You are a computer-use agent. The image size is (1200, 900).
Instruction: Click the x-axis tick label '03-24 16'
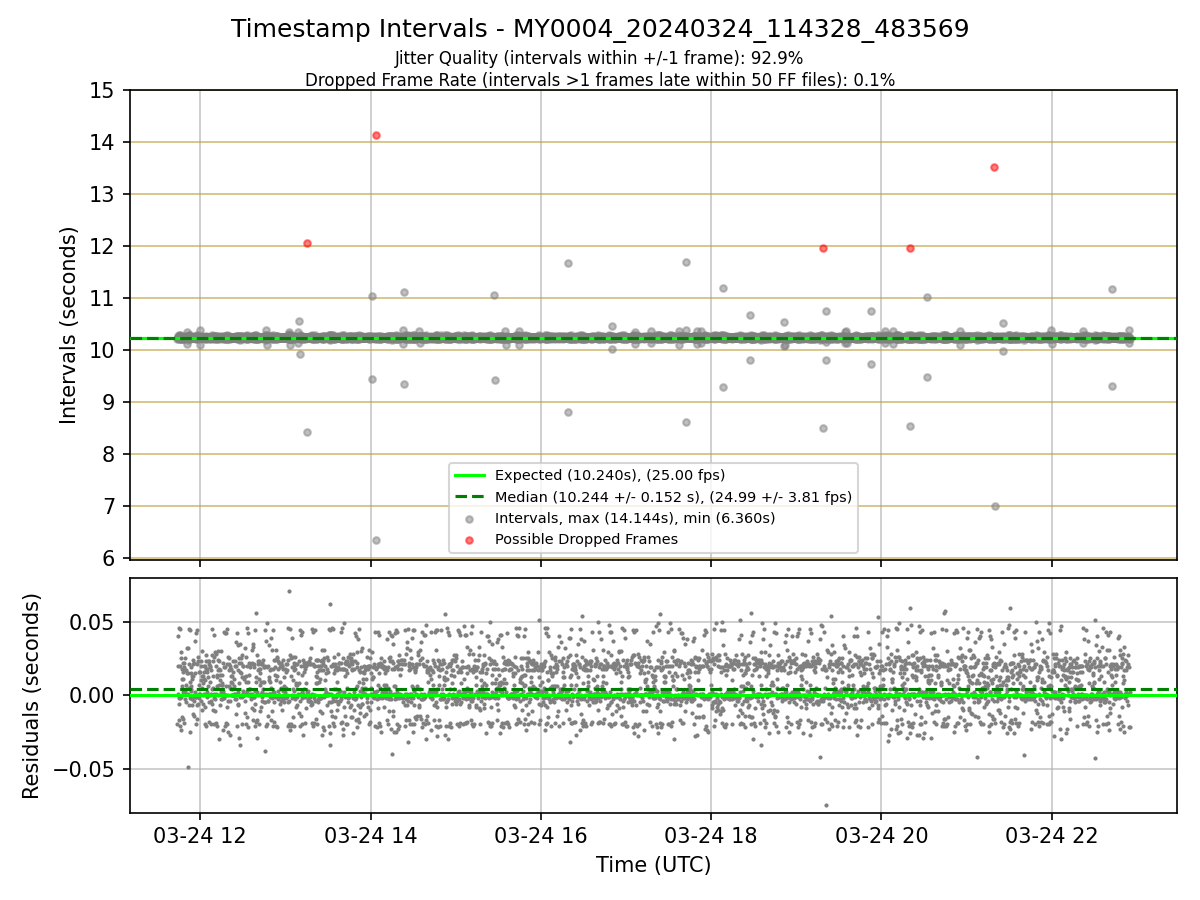click(x=540, y=835)
